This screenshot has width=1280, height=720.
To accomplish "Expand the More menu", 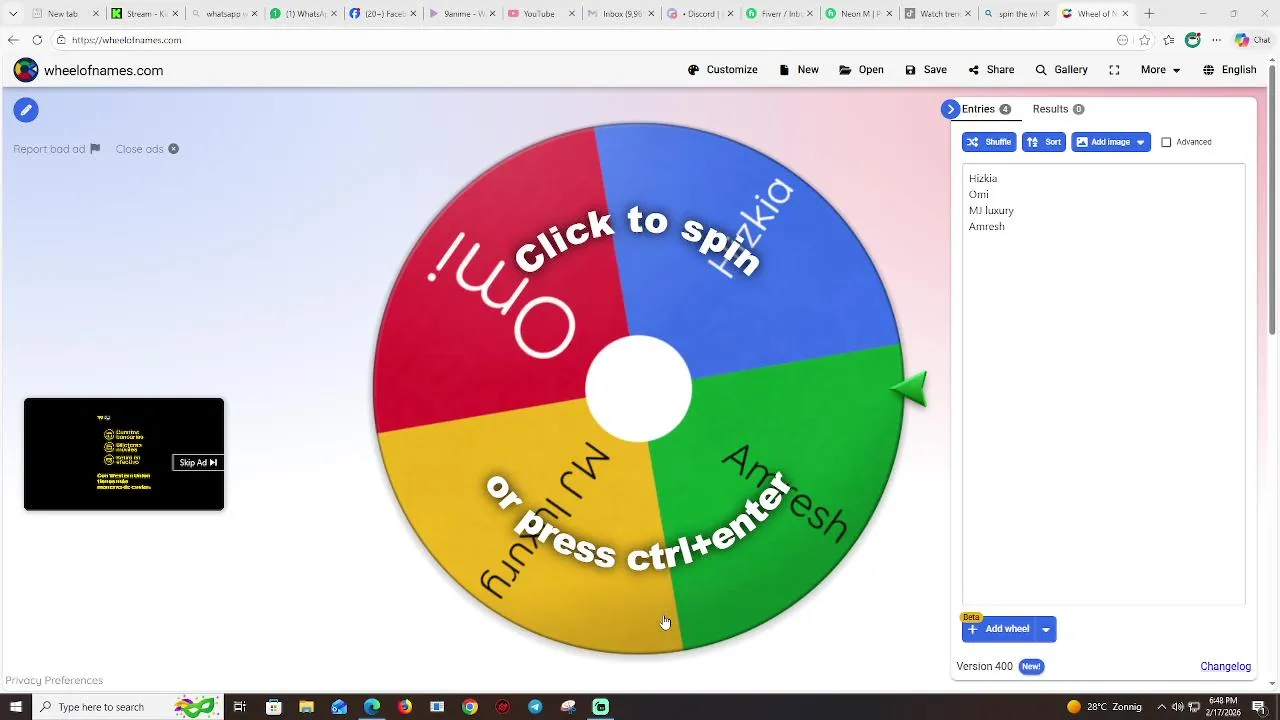I will 1161,70.
